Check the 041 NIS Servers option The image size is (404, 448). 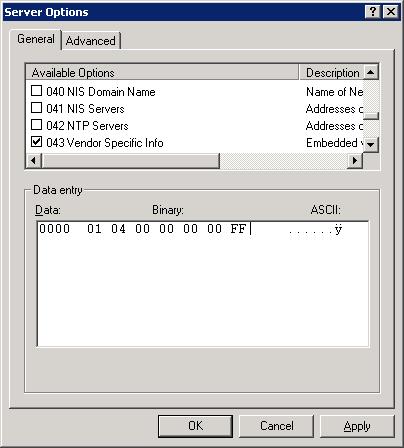36,108
